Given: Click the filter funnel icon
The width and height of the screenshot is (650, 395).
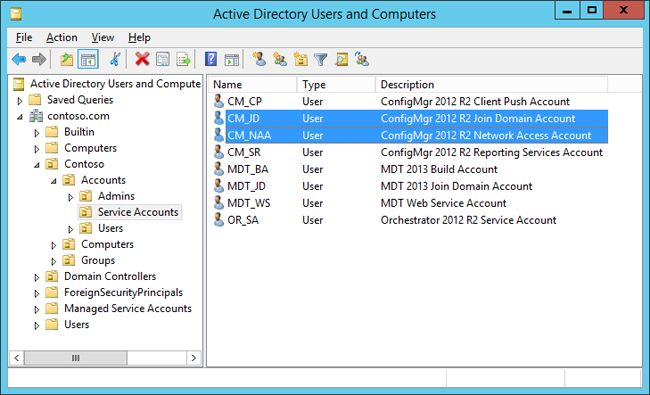Looking at the screenshot, I should tap(320, 60).
